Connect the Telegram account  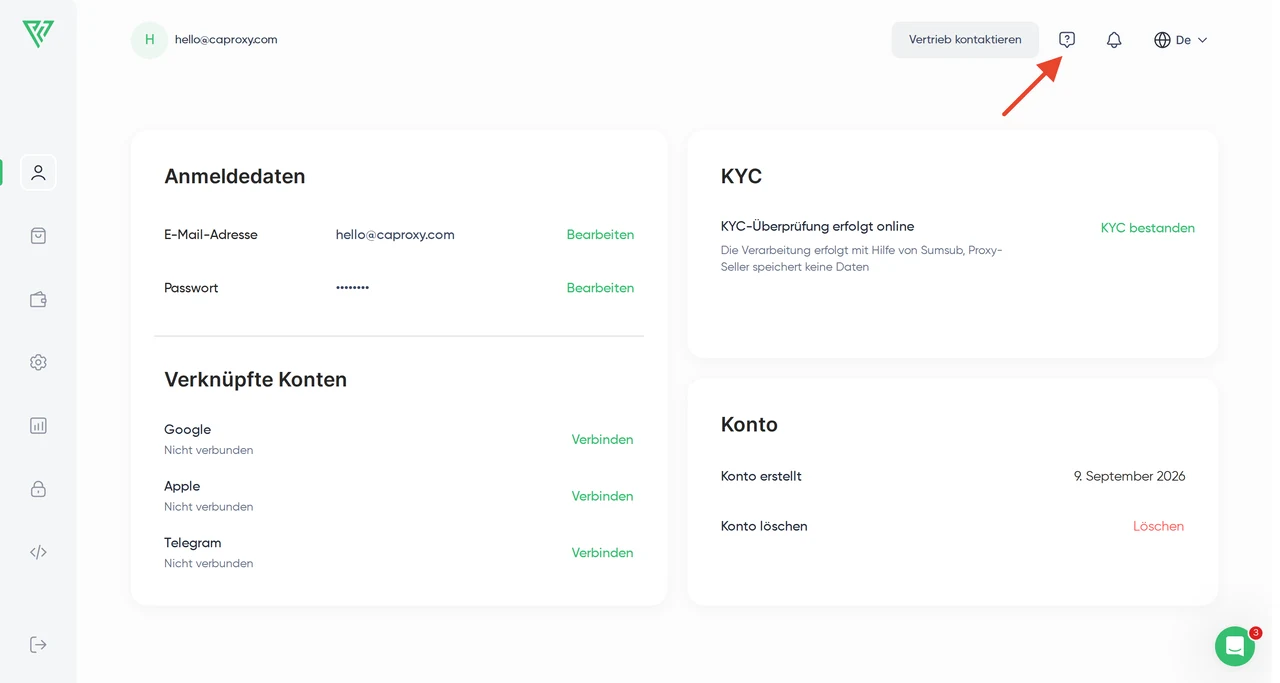pyautogui.click(x=602, y=553)
